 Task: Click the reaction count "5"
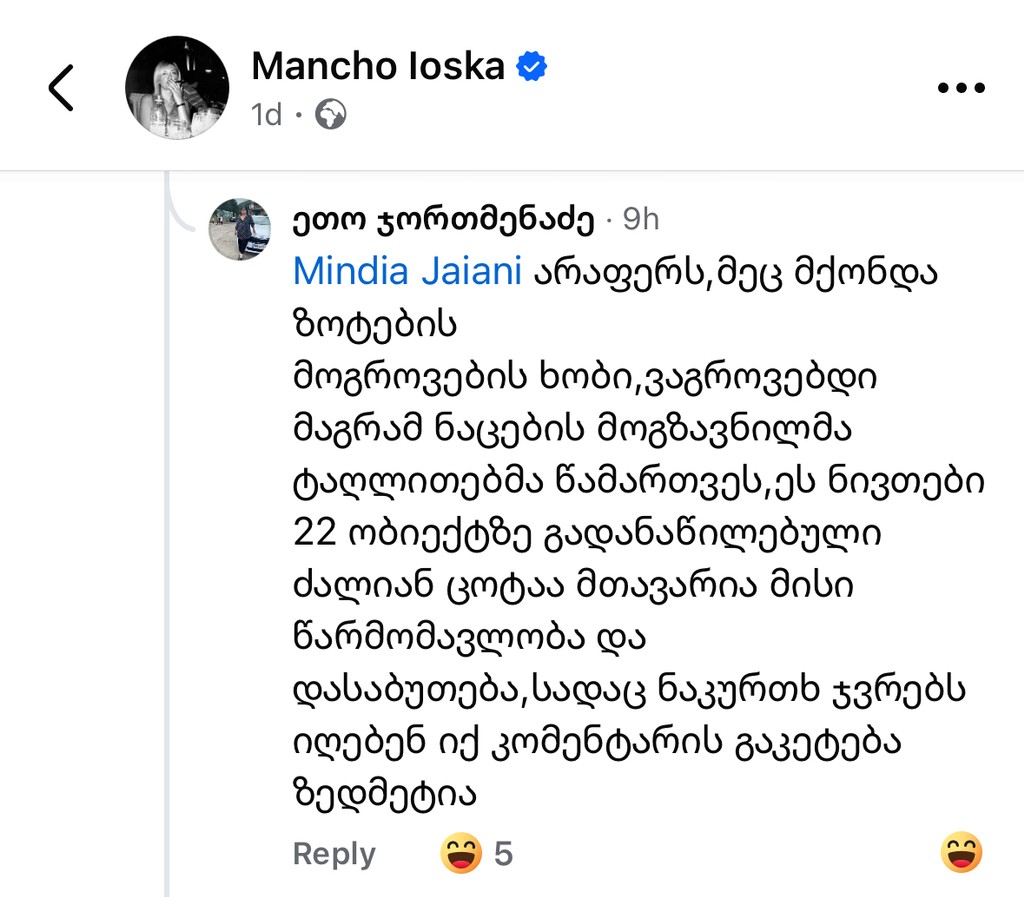point(503,854)
